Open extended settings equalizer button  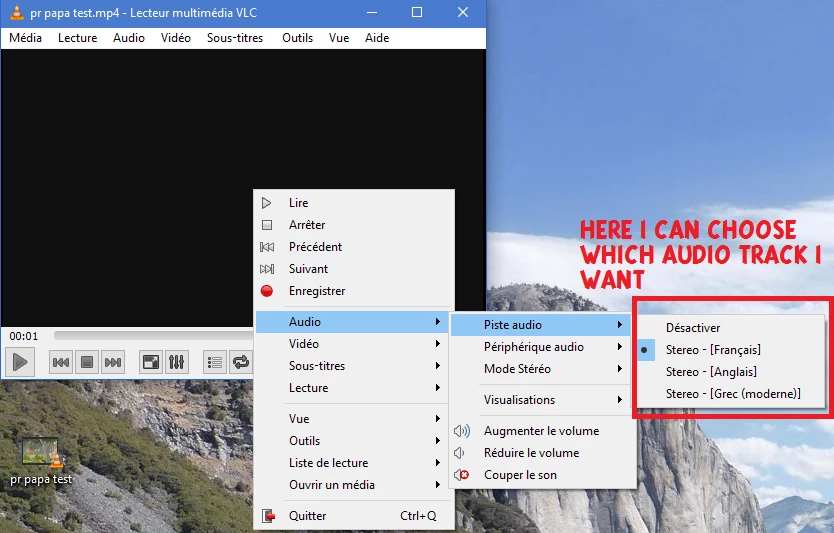coord(177,362)
